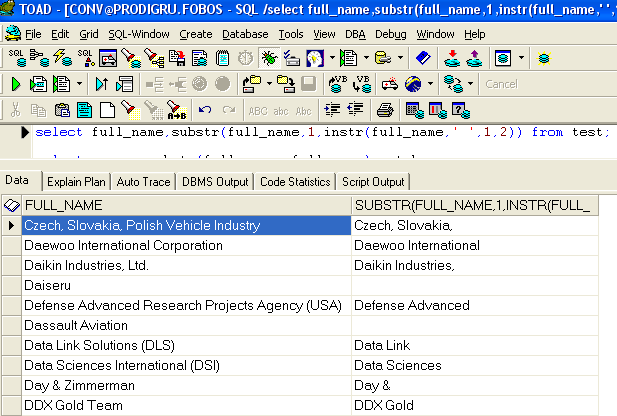The image size is (617, 416).
Task: Click the lowercase abc icon
Action: click(x=281, y=111)
